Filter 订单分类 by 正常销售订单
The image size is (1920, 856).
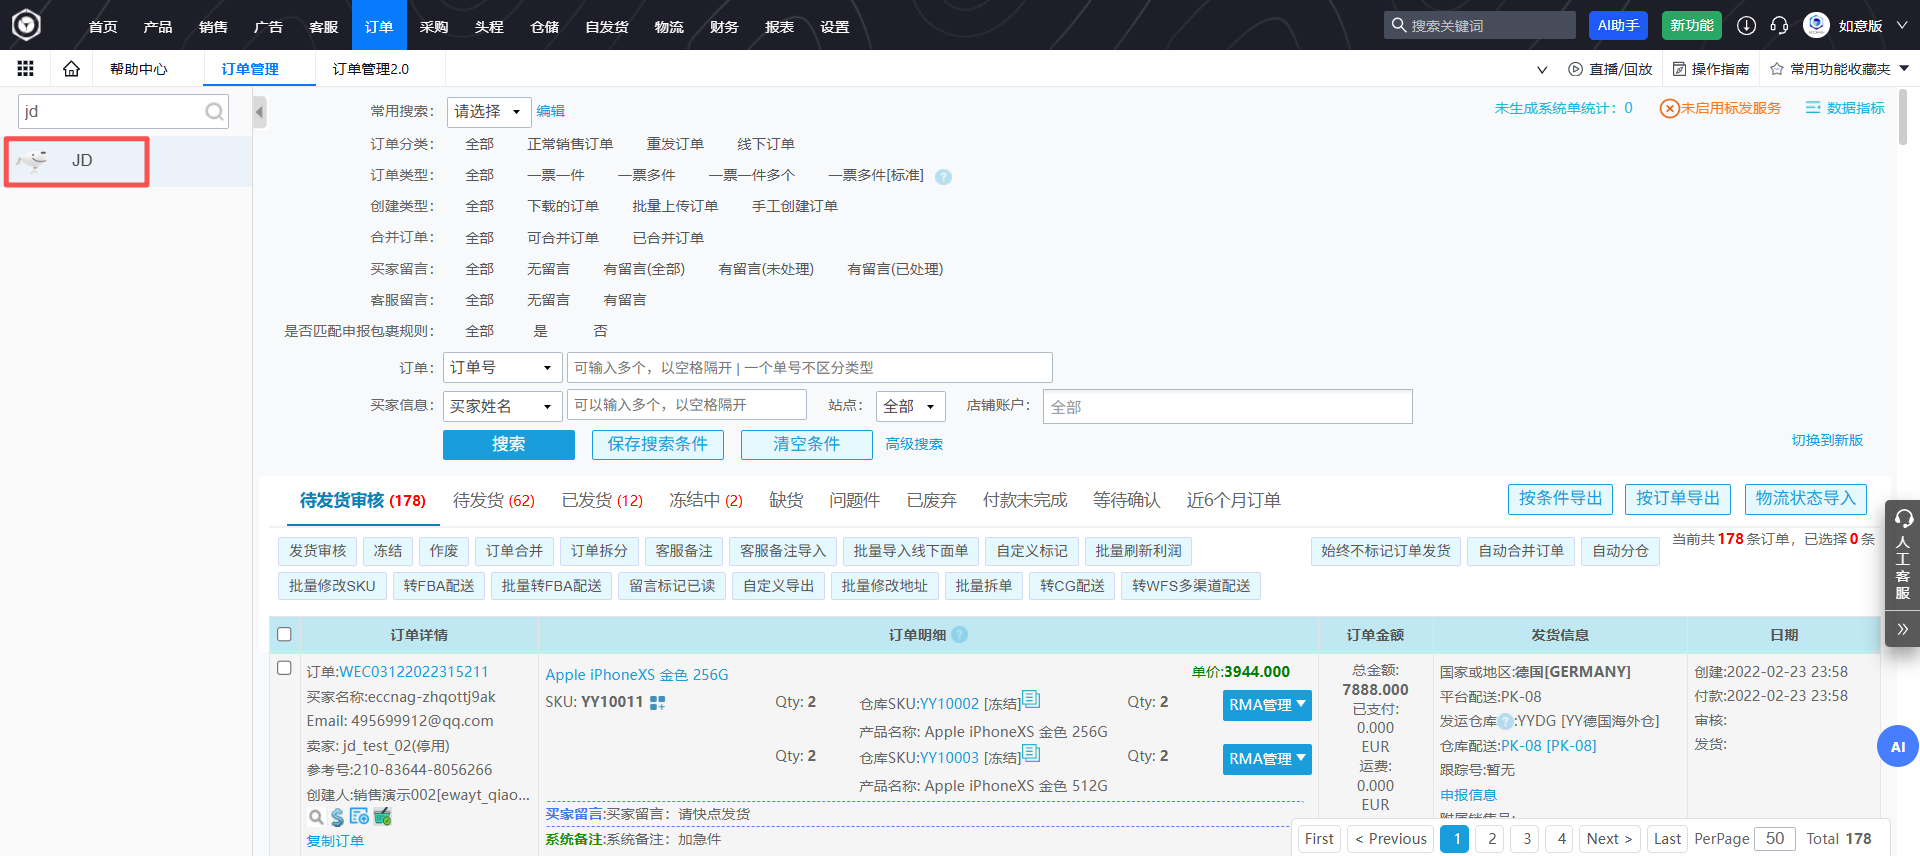570,144
